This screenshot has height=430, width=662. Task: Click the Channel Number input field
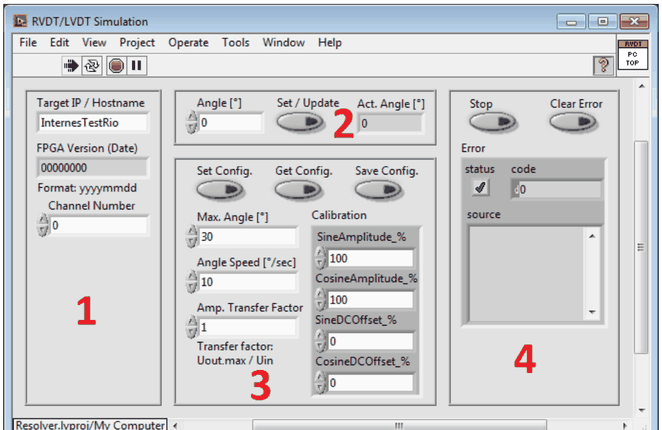(99, 225)
